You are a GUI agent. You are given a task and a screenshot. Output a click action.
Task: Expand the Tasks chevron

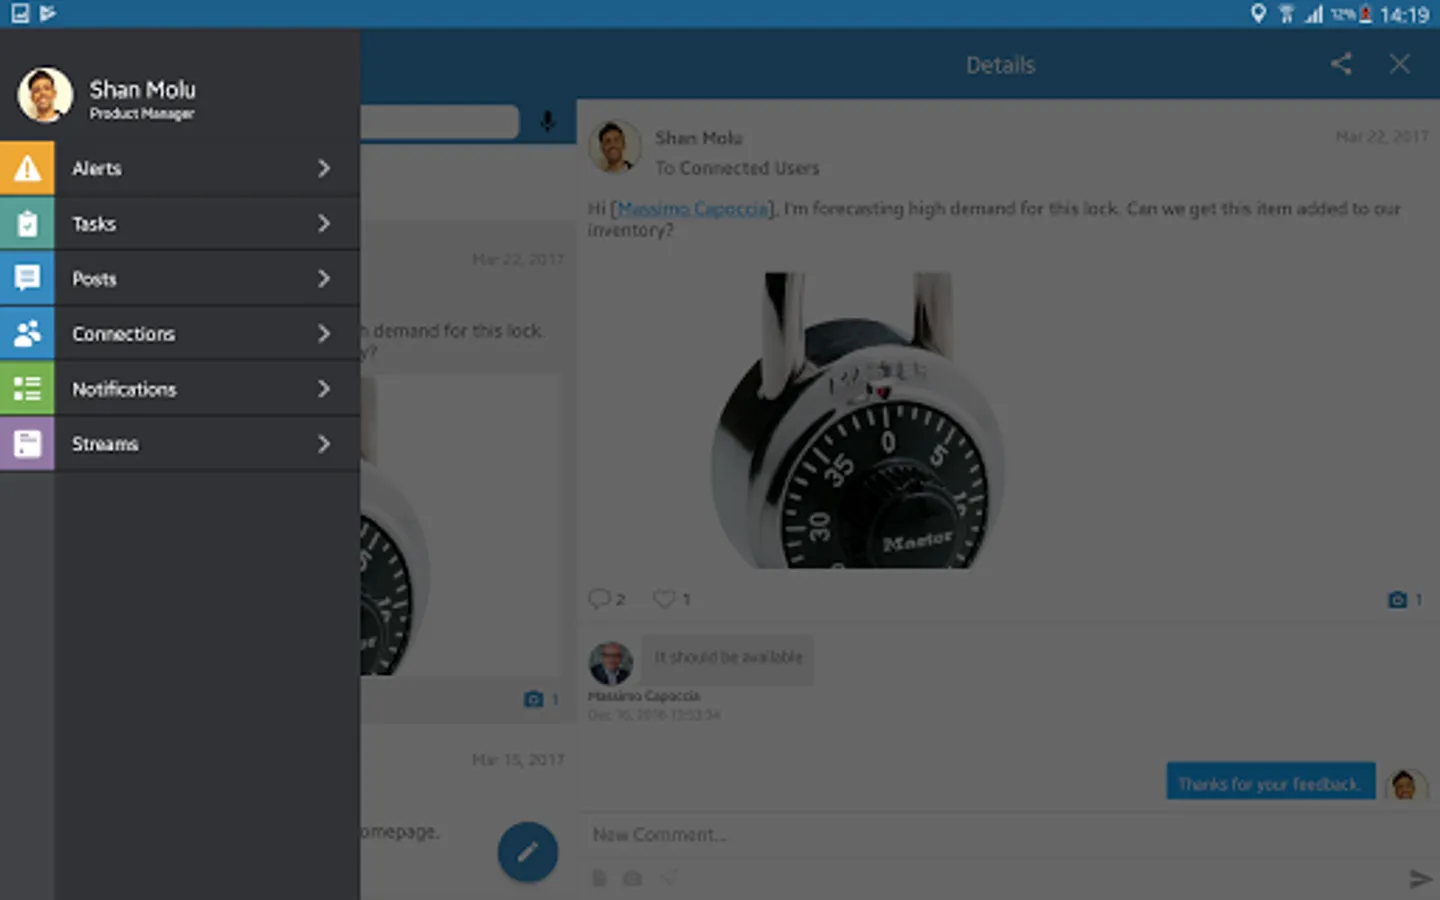pyautogui.click(x=324, y=223)
